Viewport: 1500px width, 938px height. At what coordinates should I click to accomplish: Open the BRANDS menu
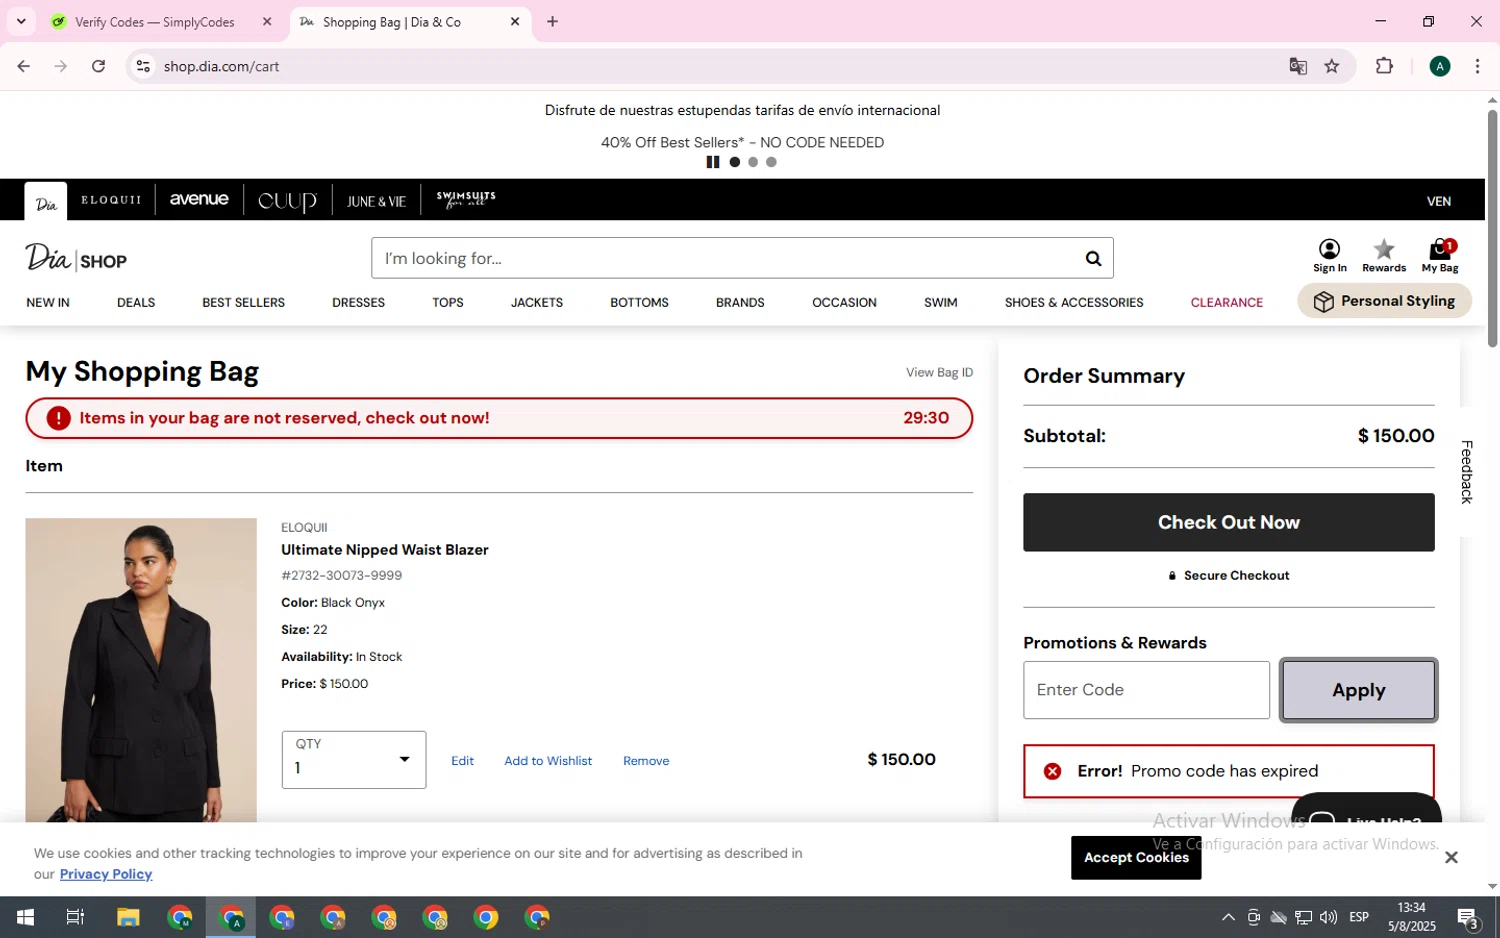point(740,302)
